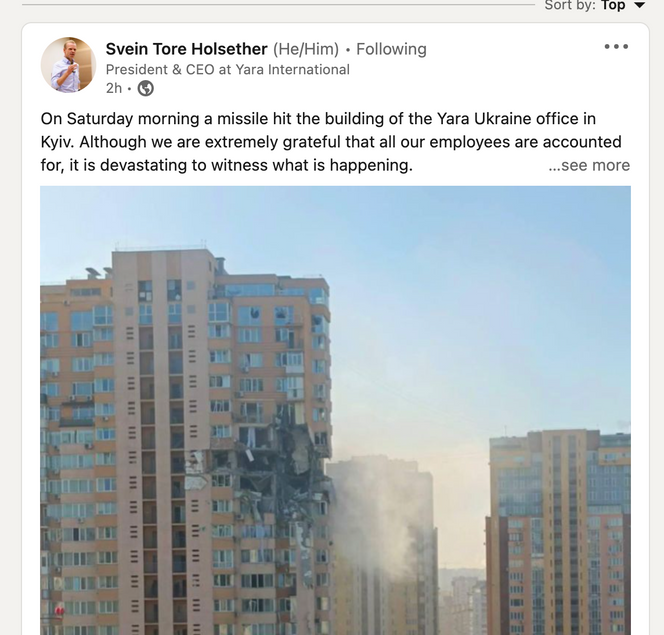
Task: Open Svein Tore Holsether's profile photo
Action: (68, 65)
